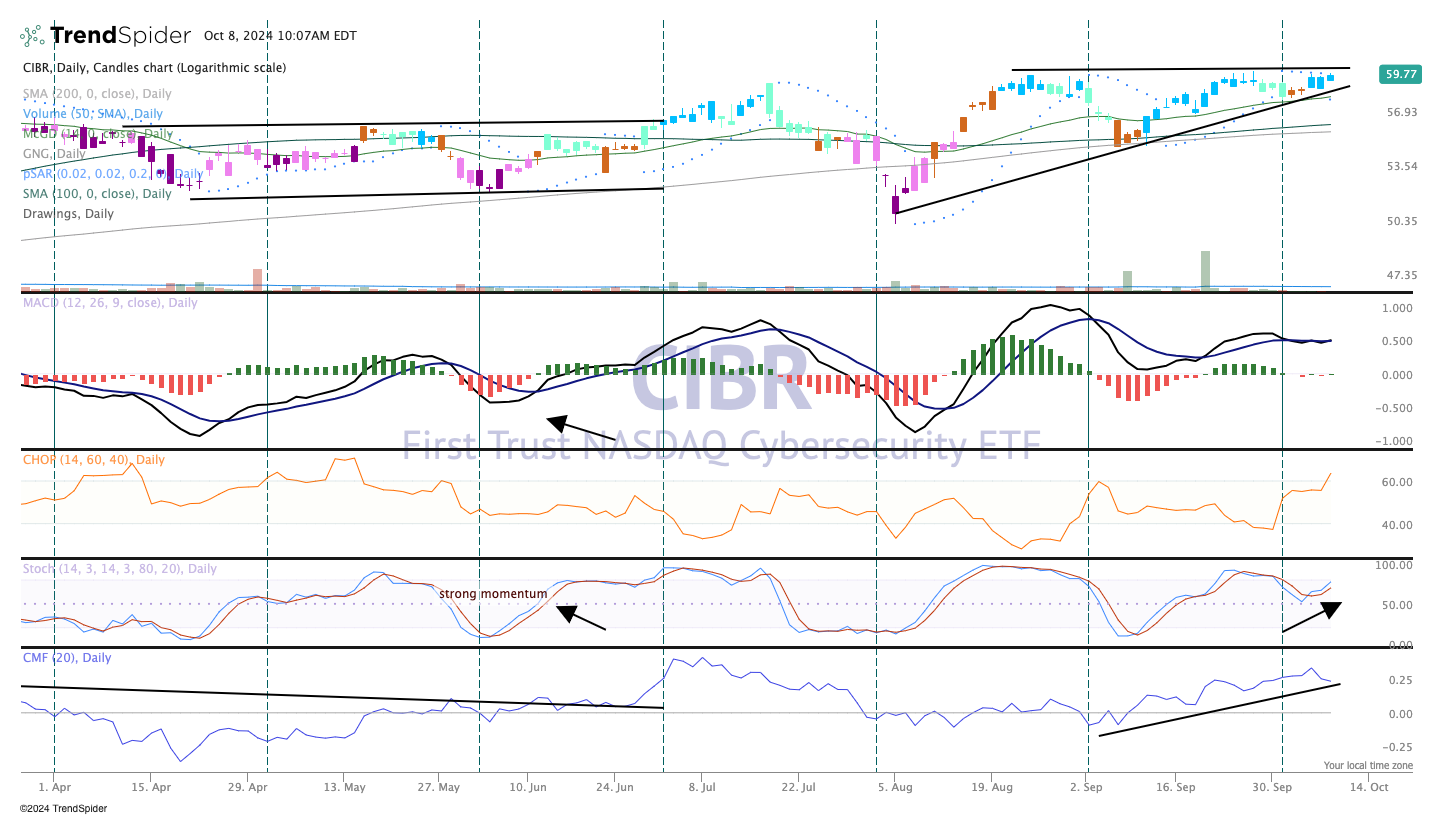
Task: Click the "2. Sep" date axis marker
Action: click(1087, 787)
